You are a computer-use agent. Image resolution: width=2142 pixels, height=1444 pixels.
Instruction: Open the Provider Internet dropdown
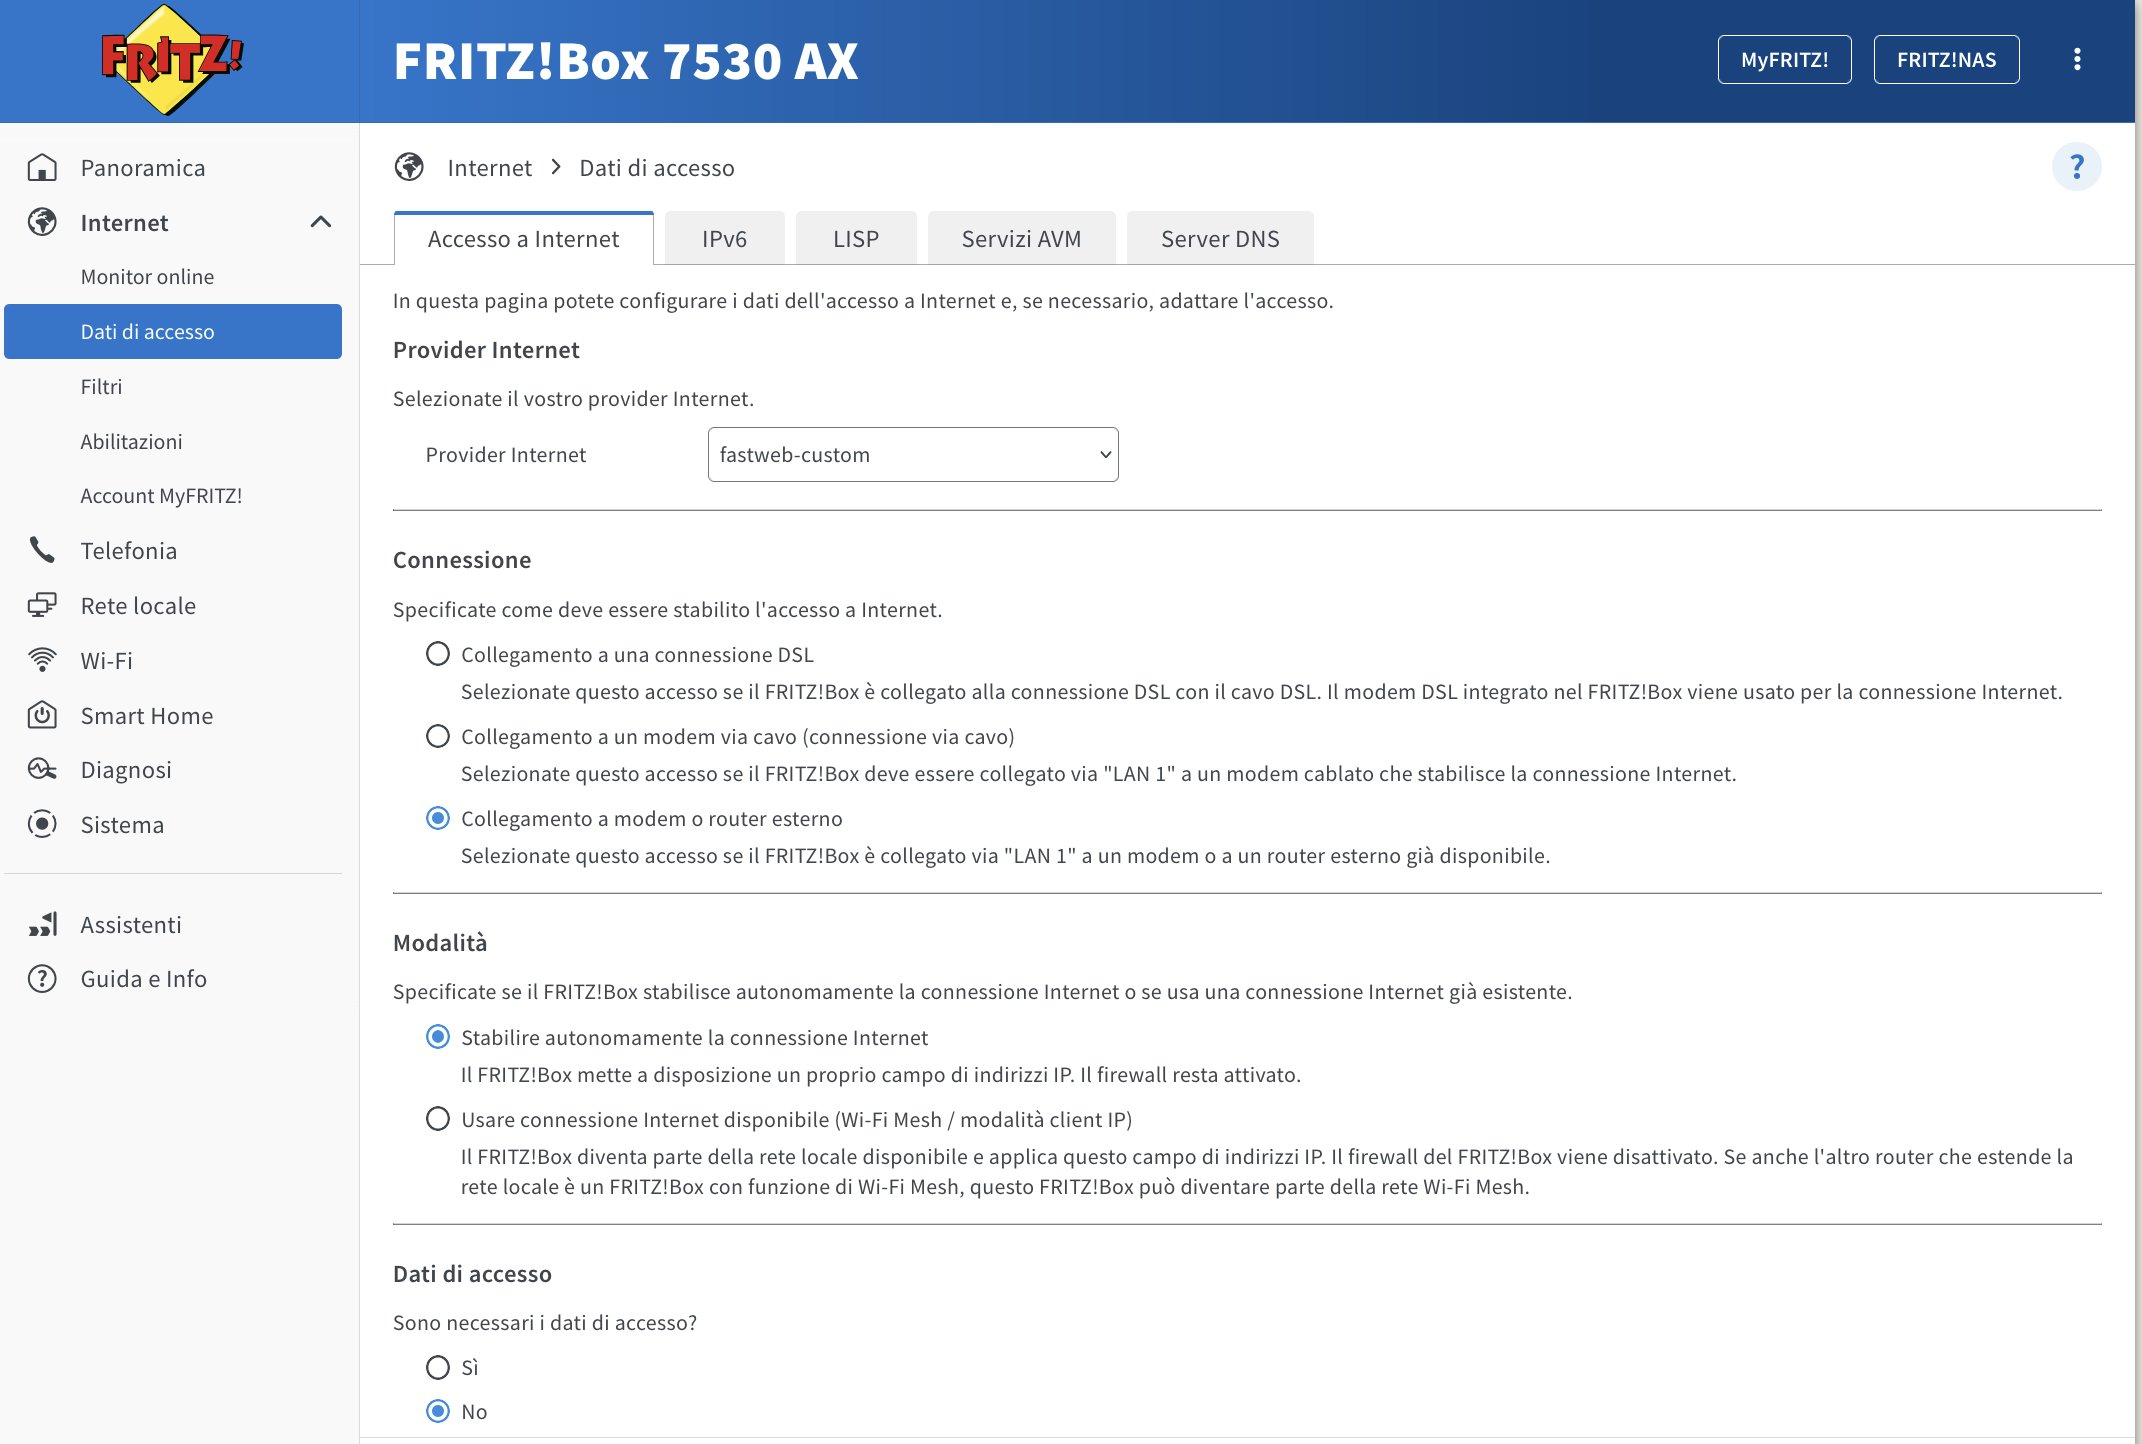(912, 455)
